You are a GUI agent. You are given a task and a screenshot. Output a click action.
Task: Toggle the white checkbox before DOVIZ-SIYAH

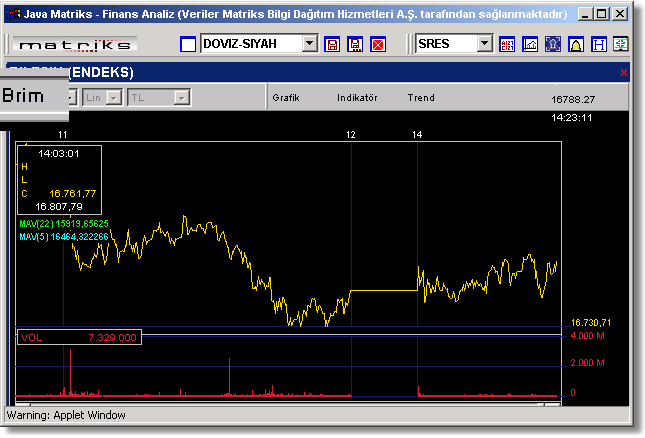[x=188, y=45]
